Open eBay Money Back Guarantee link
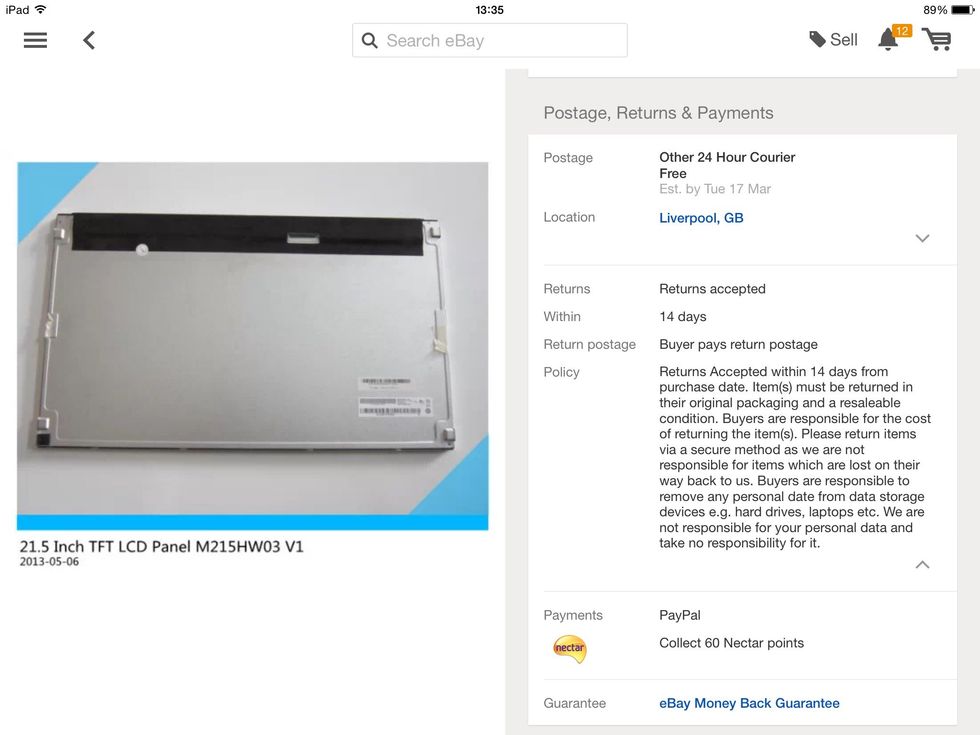 (x=749, y=703)
